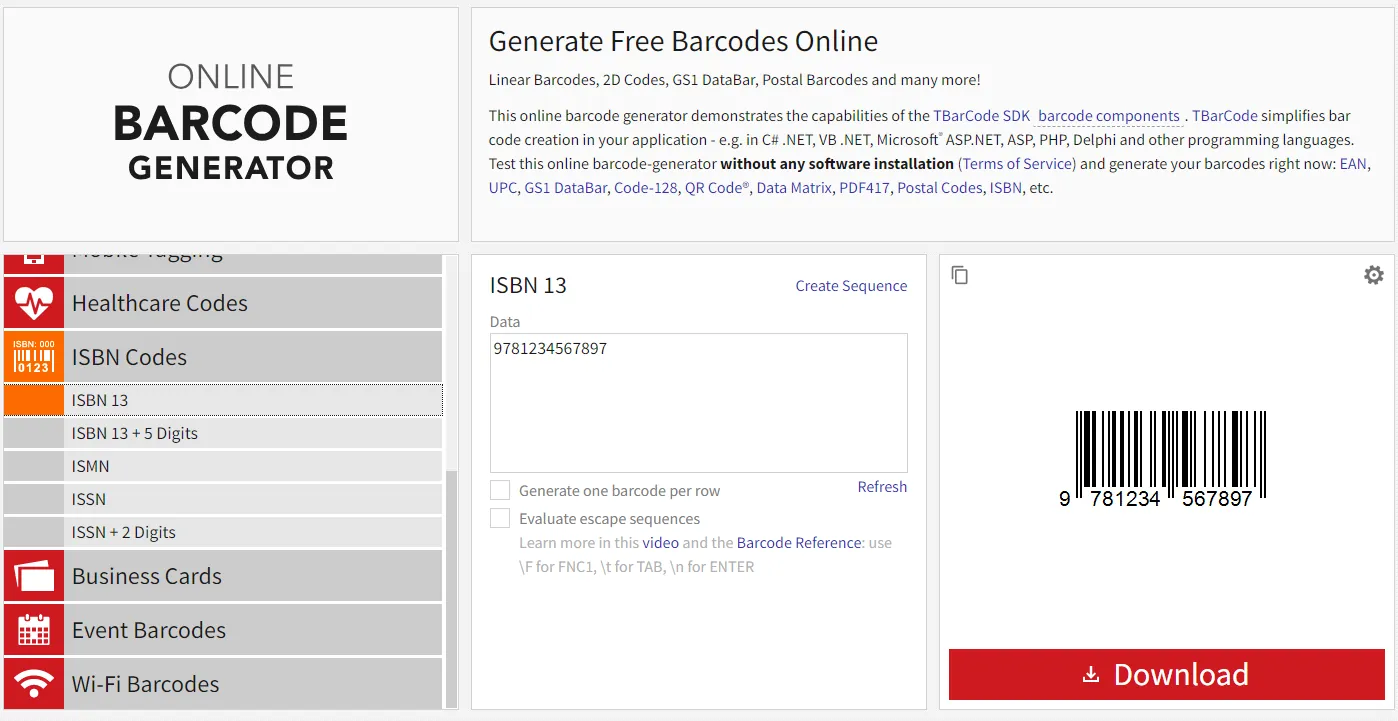Click the Data Matrix link

[x=794, y=188]
